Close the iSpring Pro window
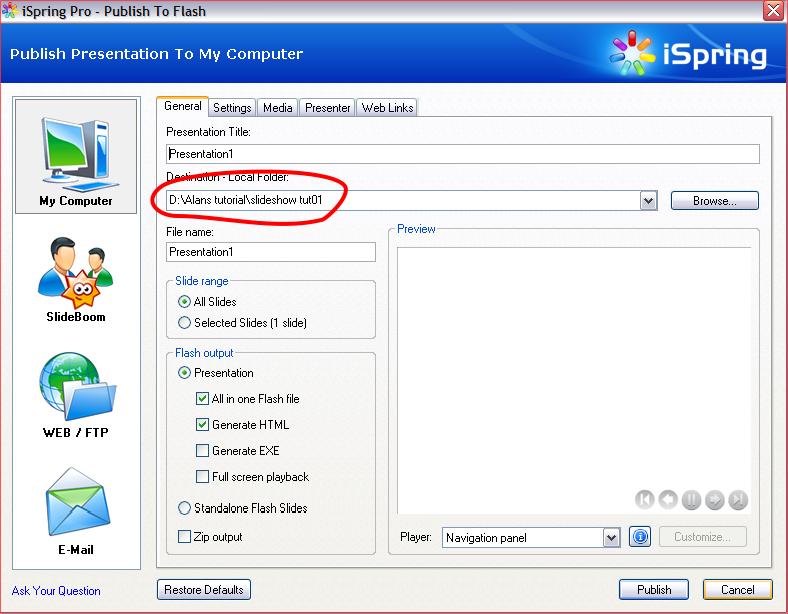The image size is (788, 614). (773, 11)
